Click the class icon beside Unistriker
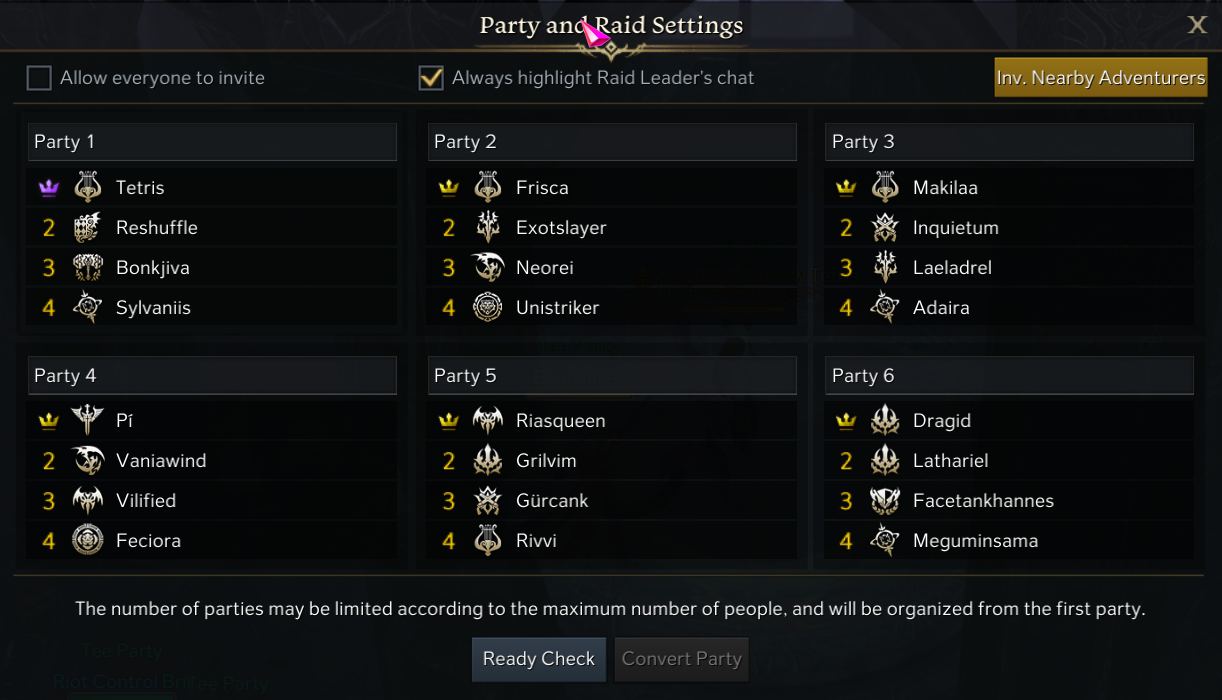 pos(488,308)
